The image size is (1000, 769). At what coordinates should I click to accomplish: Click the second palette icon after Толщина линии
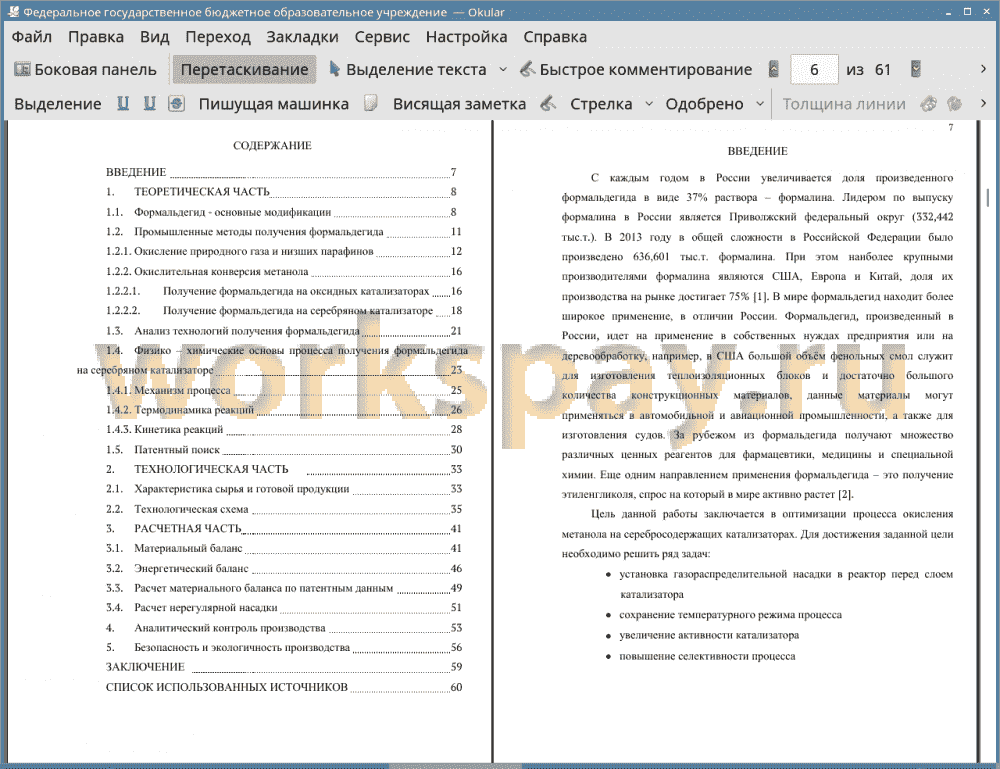pos(955,104)
